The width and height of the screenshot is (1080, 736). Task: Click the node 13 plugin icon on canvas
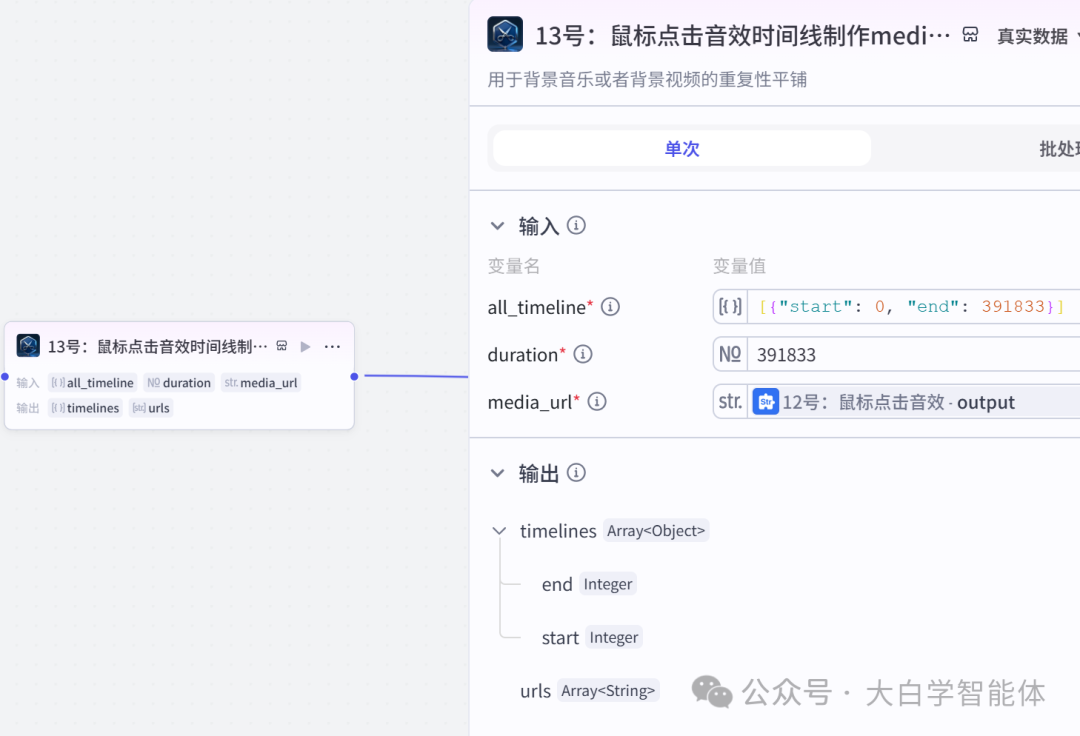(28, 346)
